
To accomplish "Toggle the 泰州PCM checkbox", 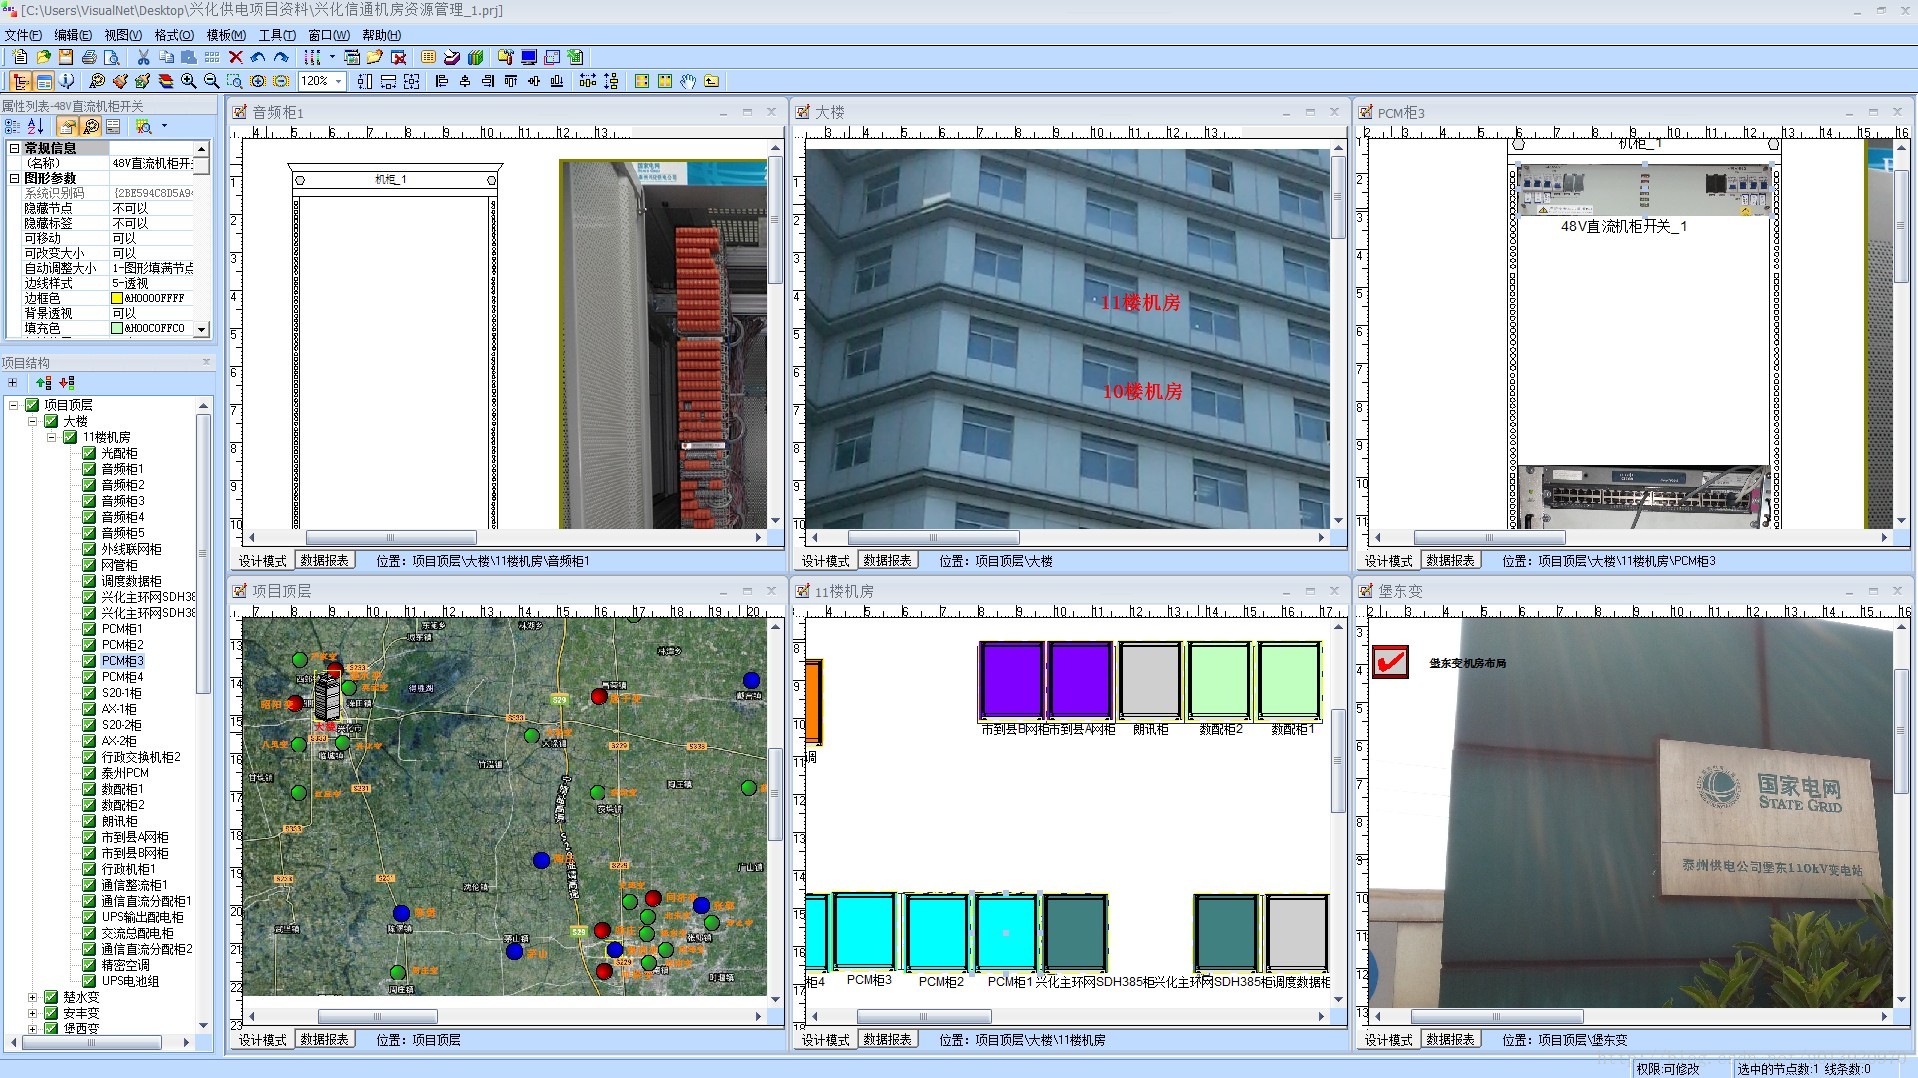I will point(89,773).
